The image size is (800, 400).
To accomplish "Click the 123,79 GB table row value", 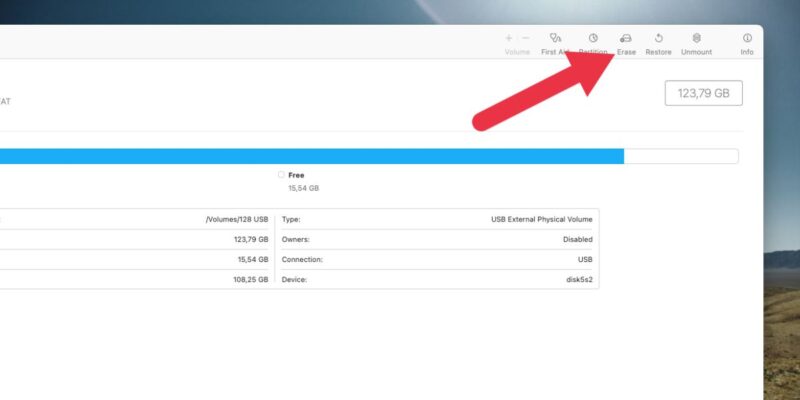I will point(251,239).
